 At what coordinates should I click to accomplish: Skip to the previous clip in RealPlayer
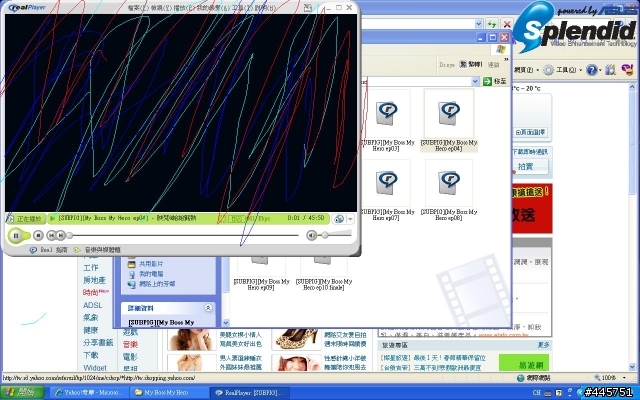click(51, 235)
